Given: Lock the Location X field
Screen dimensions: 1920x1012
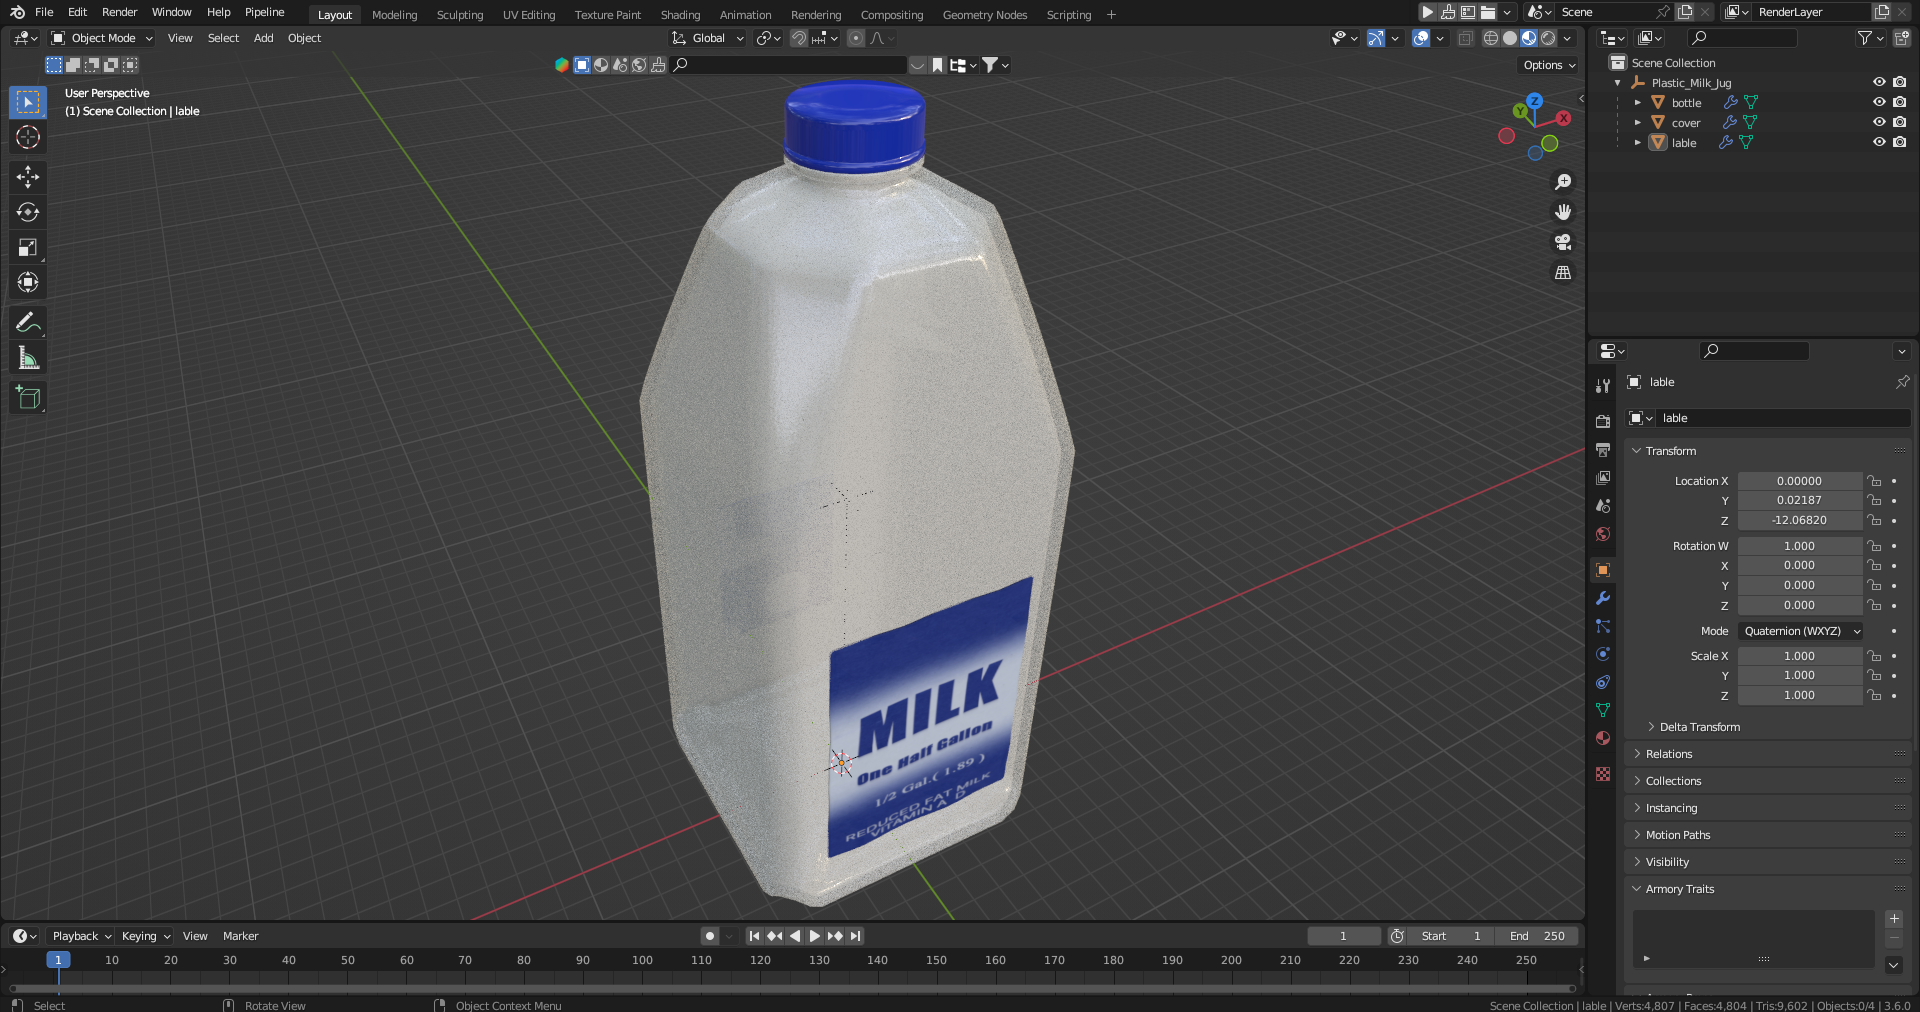Looking at the screenshot, I should click(x=1874, y=481).
